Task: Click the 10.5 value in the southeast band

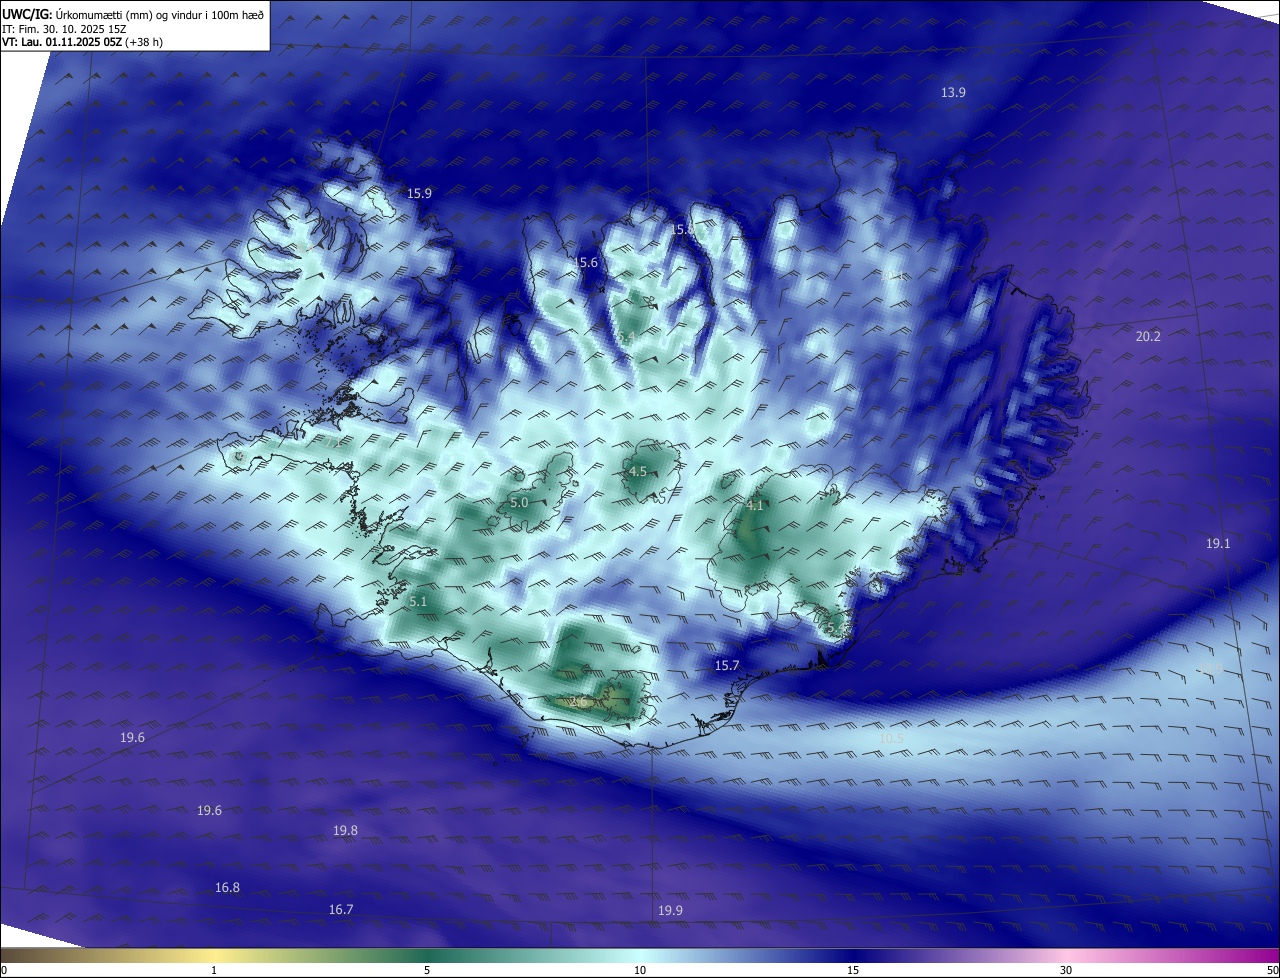Action: [x=891, y=738]
